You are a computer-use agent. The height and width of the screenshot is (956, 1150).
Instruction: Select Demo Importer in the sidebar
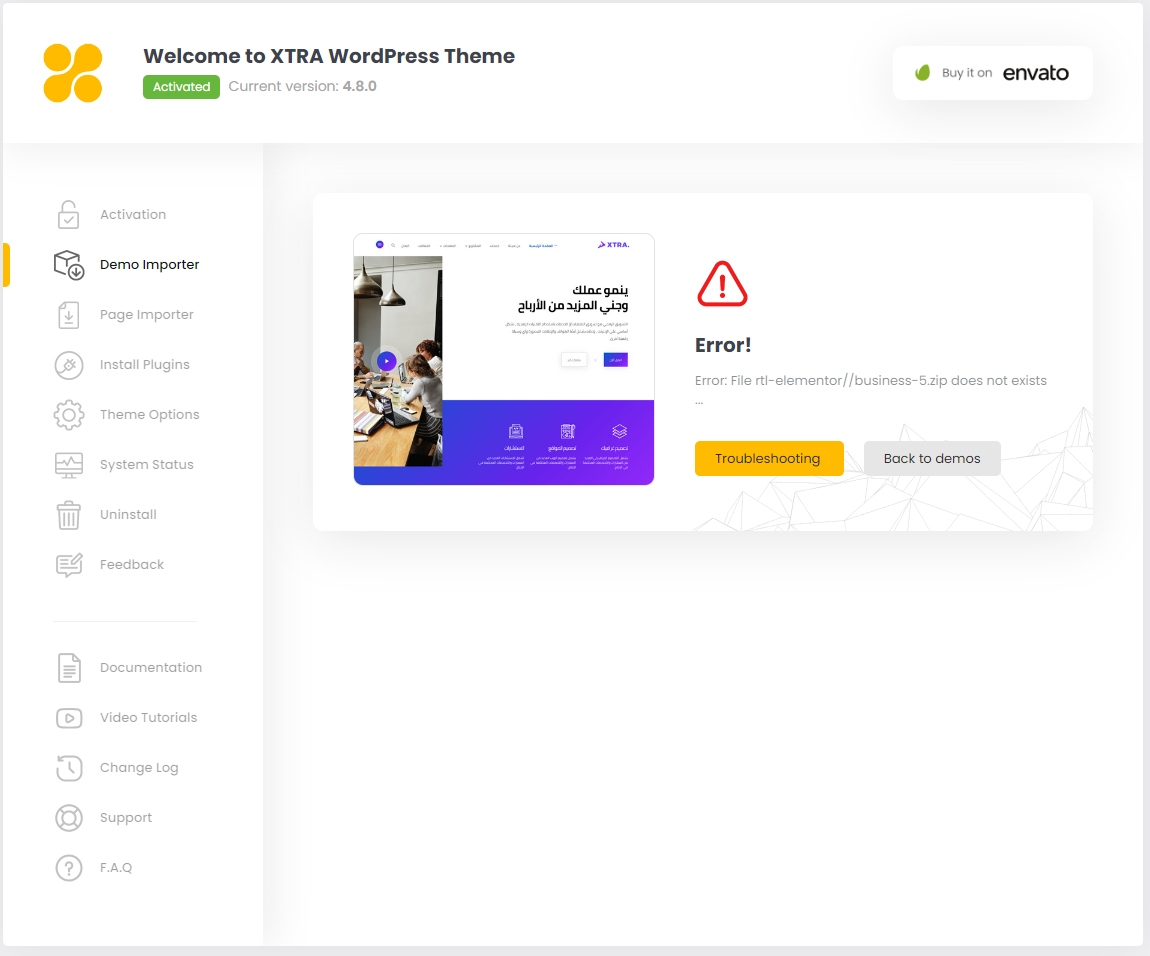tap(149, 265)
